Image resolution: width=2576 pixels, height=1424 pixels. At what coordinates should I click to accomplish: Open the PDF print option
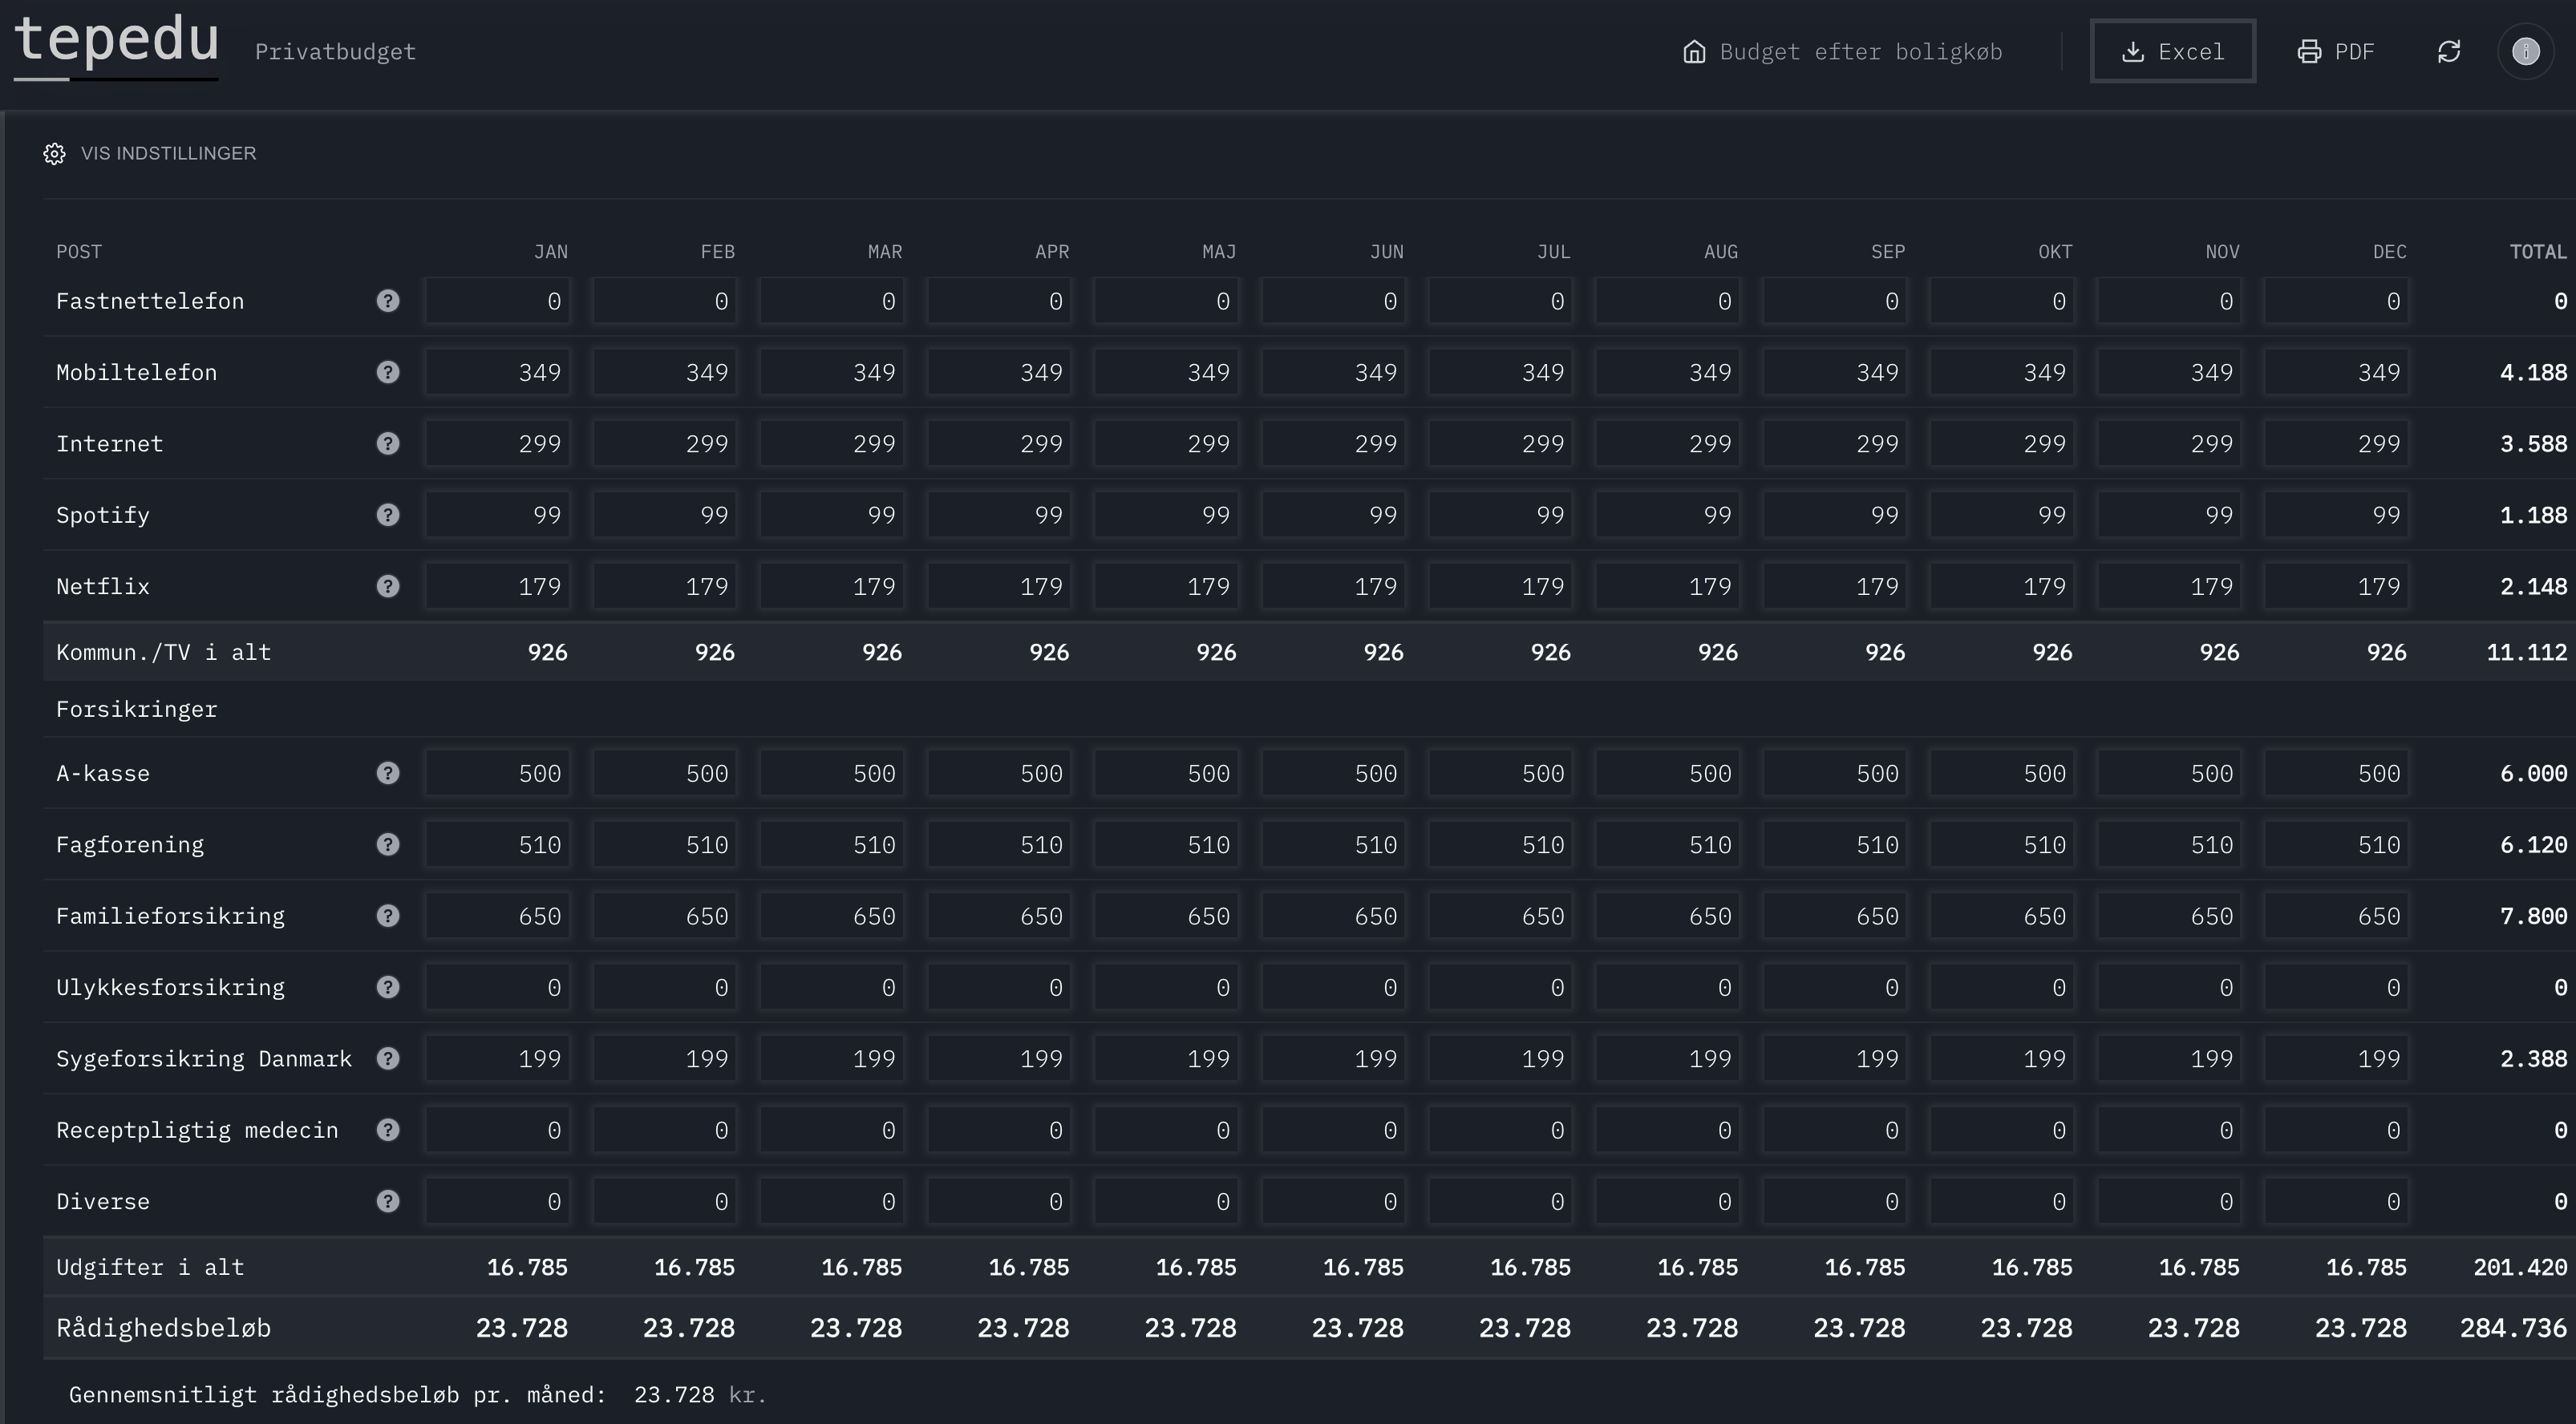tap(2335, 51)
